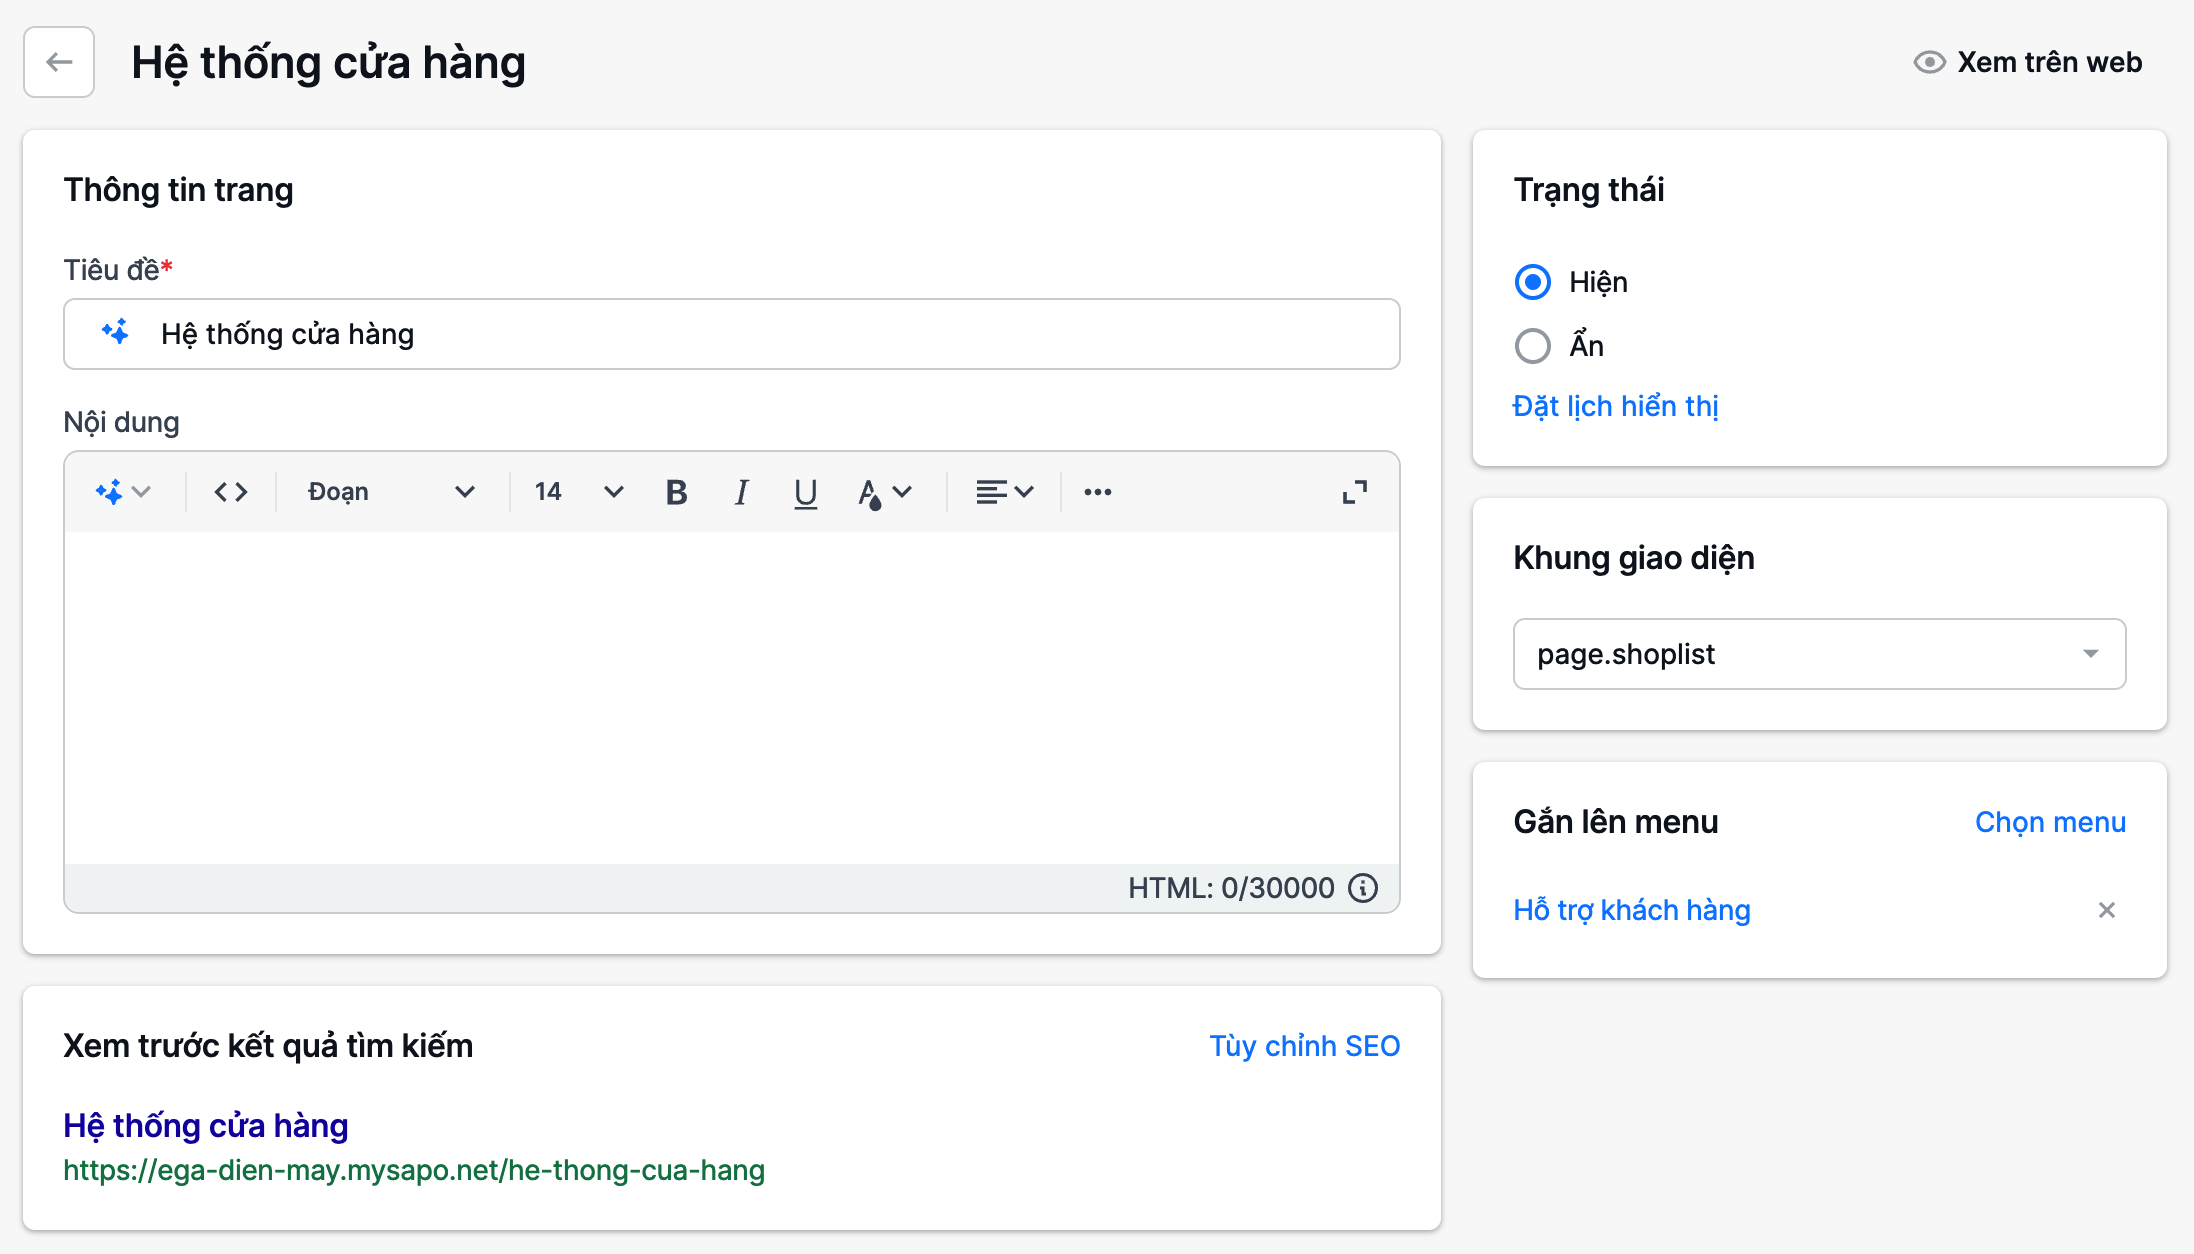Show more toolbar options (three dots)
This screenshot has width=2194, height=1254.
click(1097, 492)
